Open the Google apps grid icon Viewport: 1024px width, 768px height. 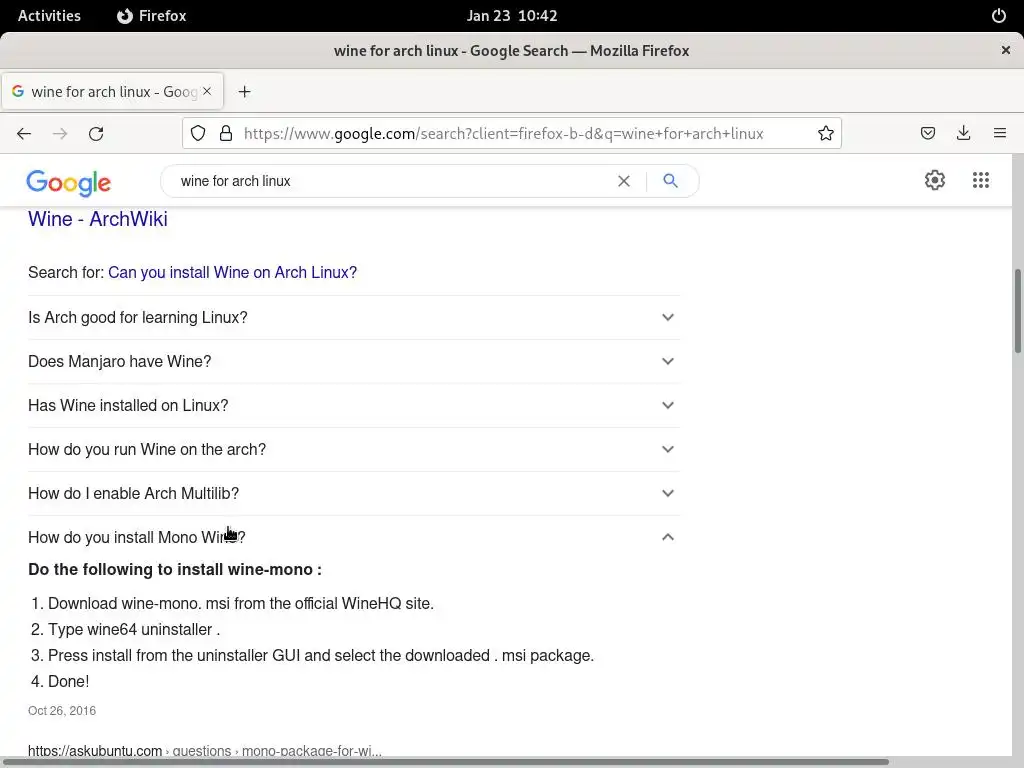[981, 180]
